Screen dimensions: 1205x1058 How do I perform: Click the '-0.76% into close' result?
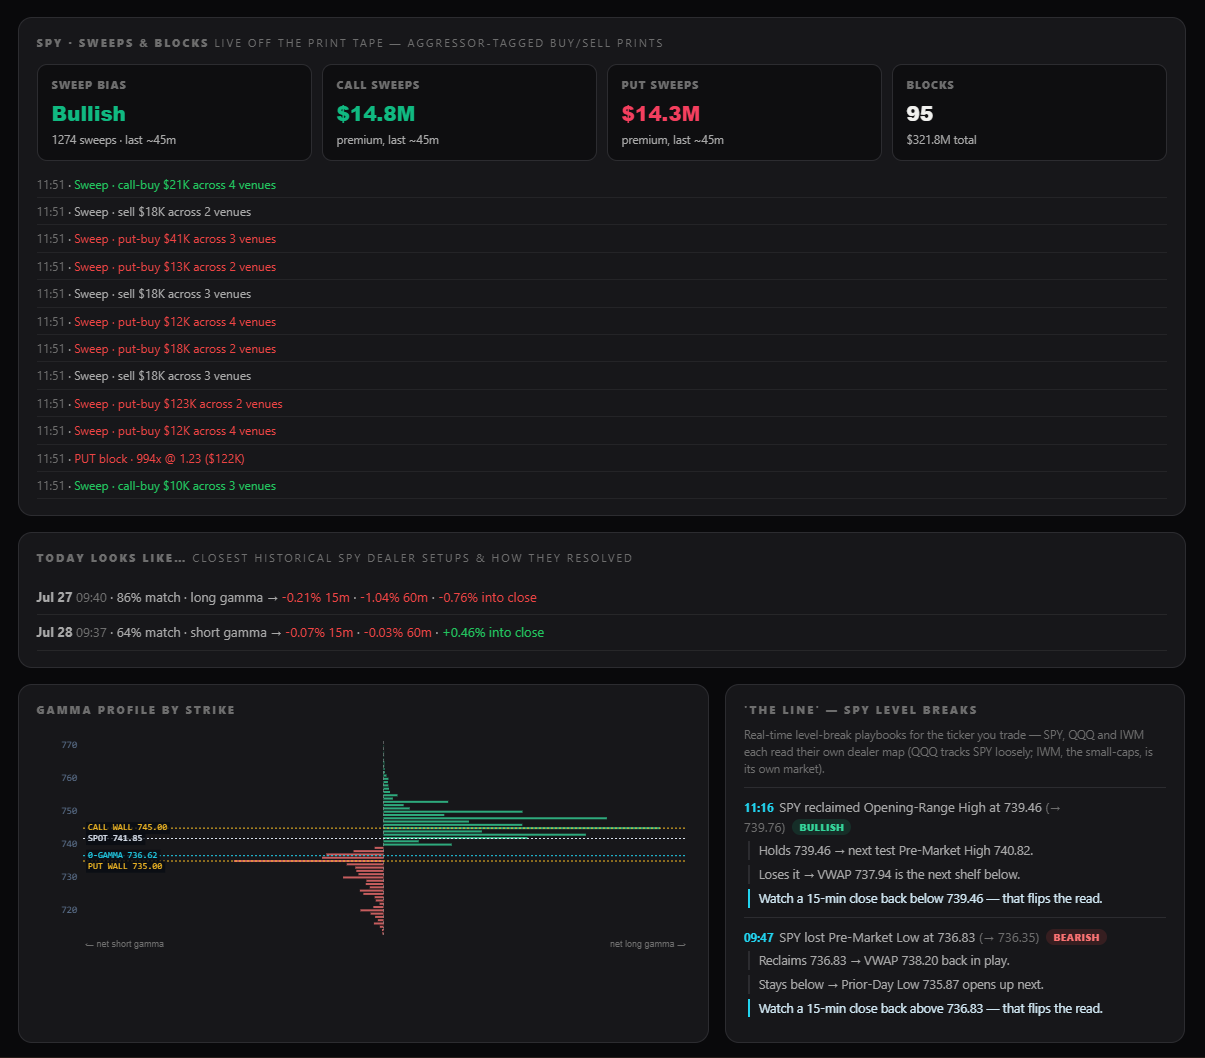[488, 598]
